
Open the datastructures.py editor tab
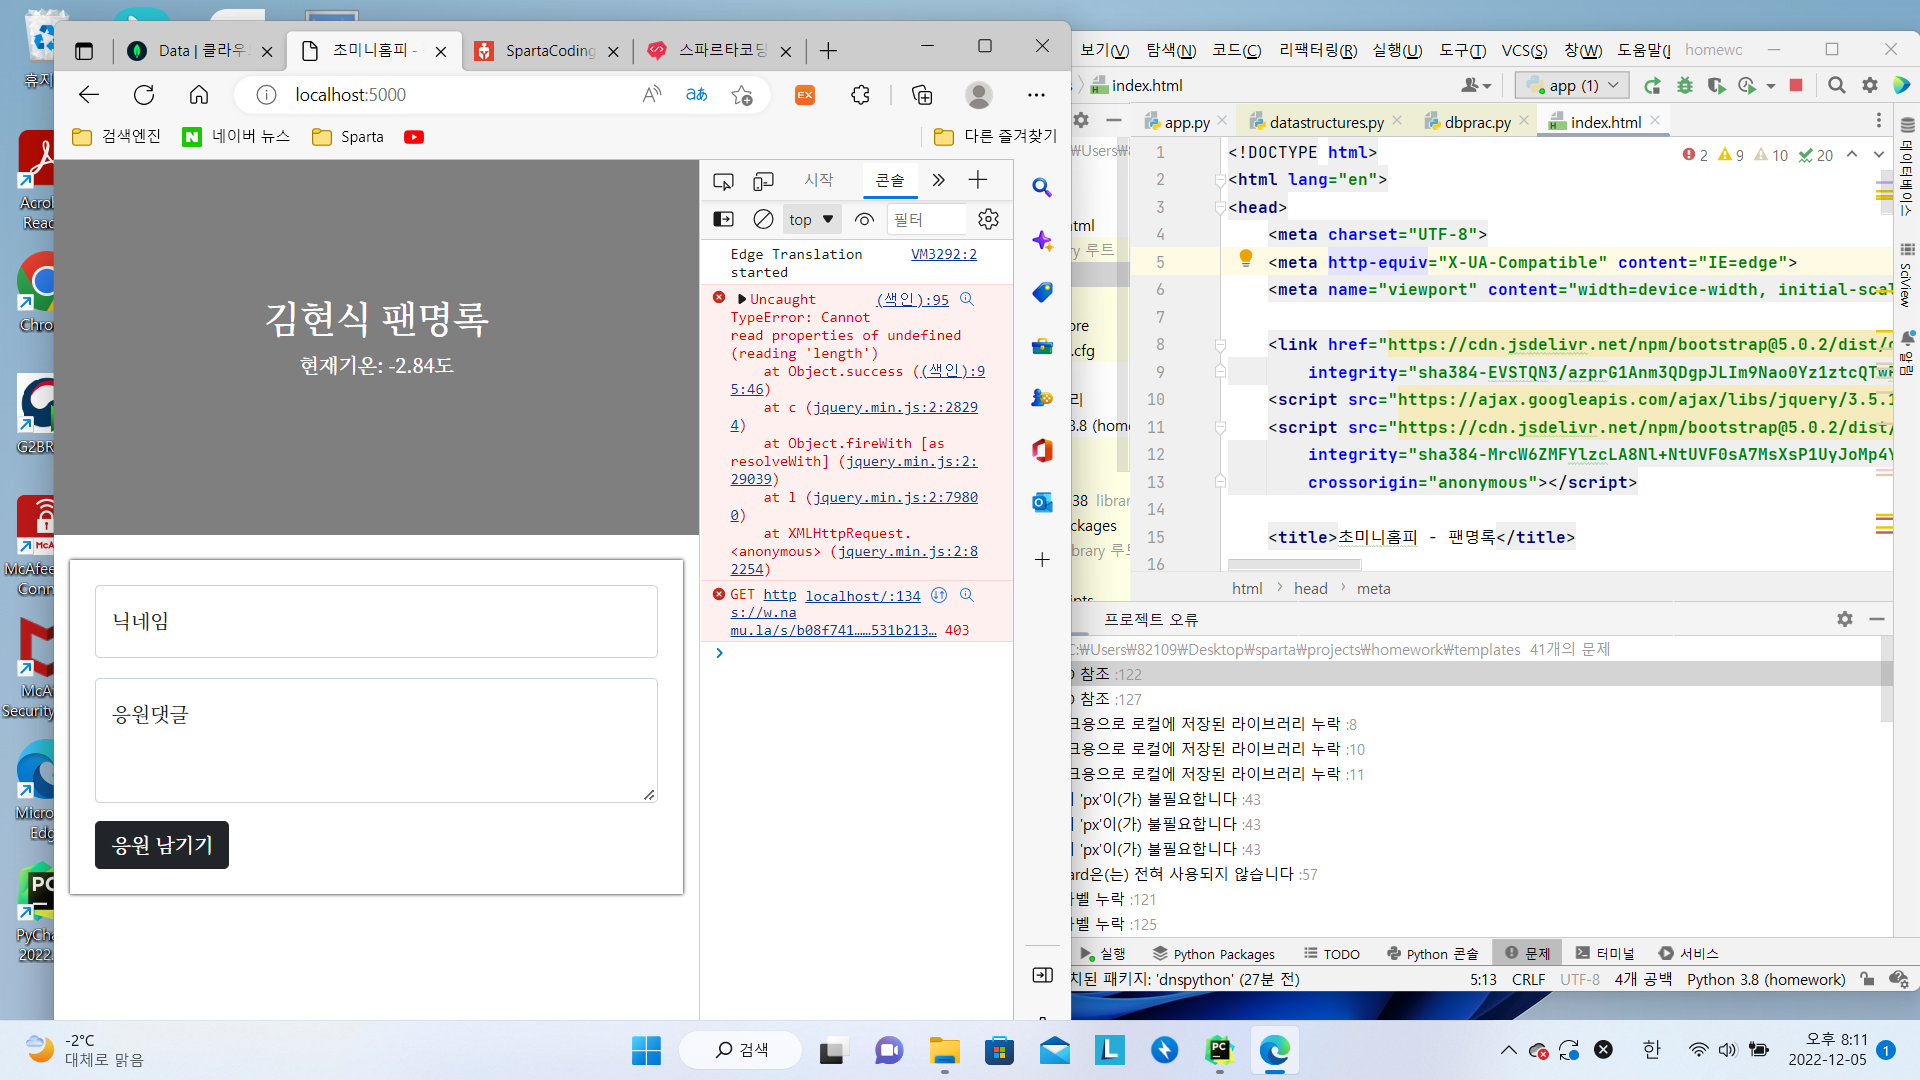1326,122
